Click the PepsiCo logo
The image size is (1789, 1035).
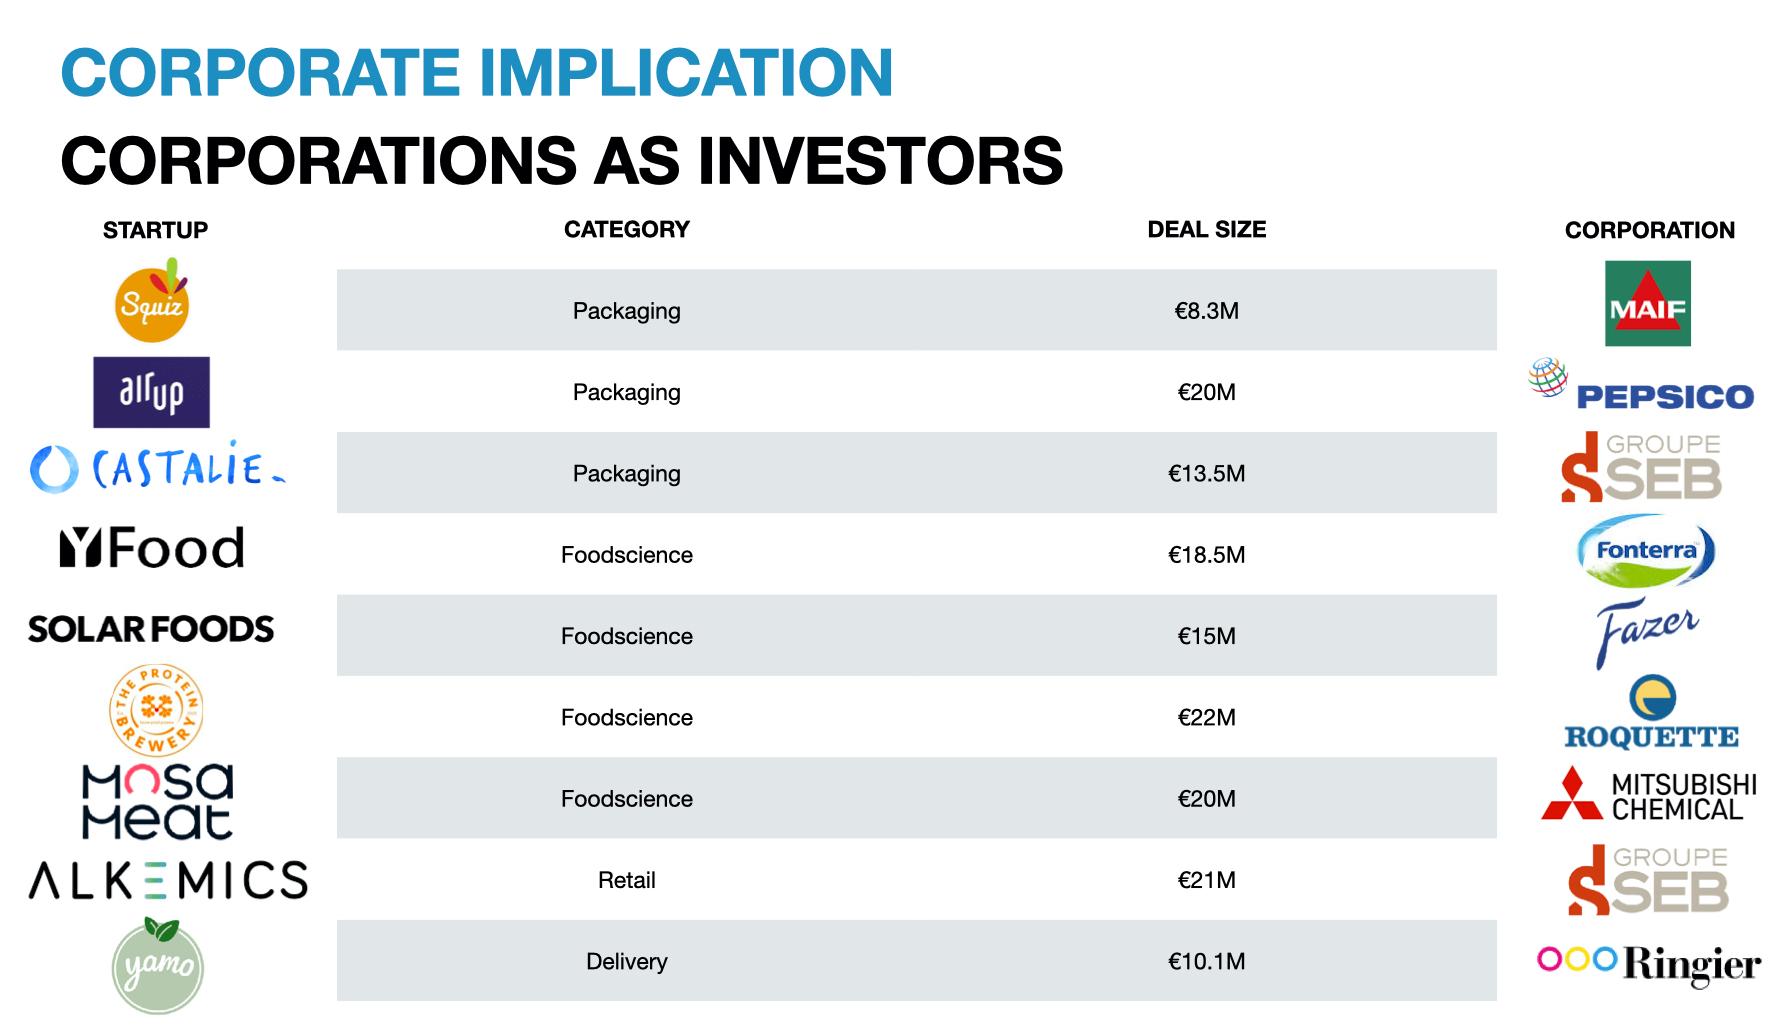[1641, 386]
